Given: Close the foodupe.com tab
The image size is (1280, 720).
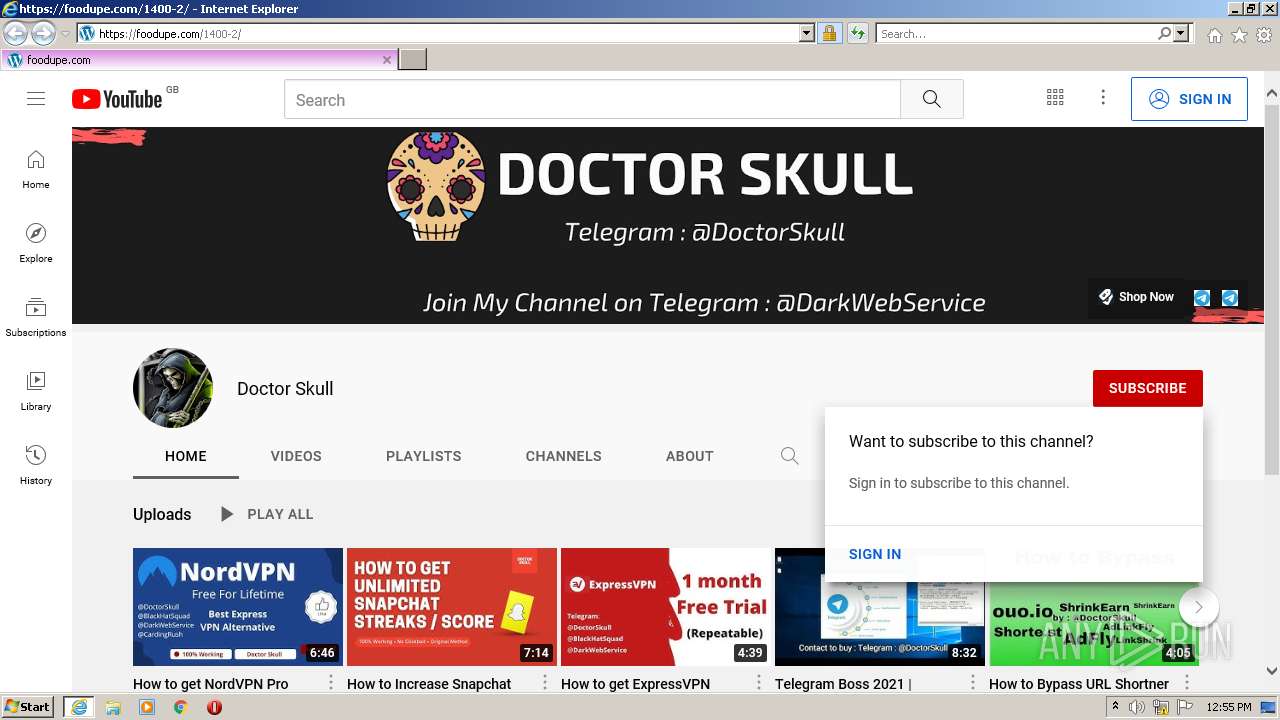Looking at the screenshot, I should click(387, 60).
